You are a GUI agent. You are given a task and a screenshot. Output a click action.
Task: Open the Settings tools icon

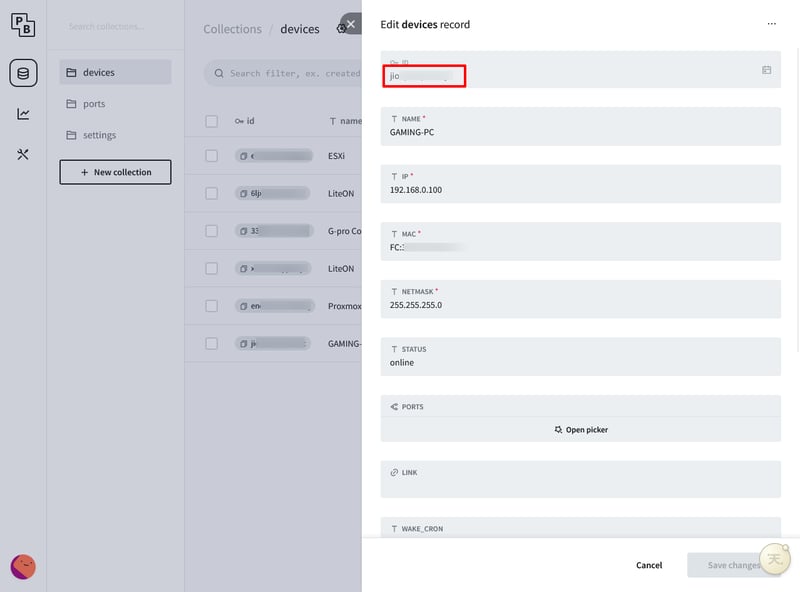click(x=23, y=154)
